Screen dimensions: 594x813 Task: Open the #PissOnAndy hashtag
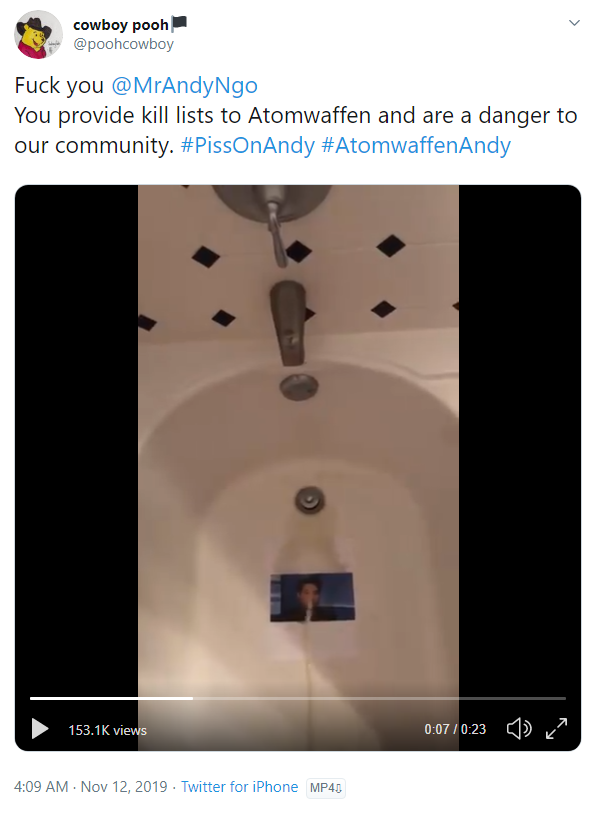pos(247,145)
